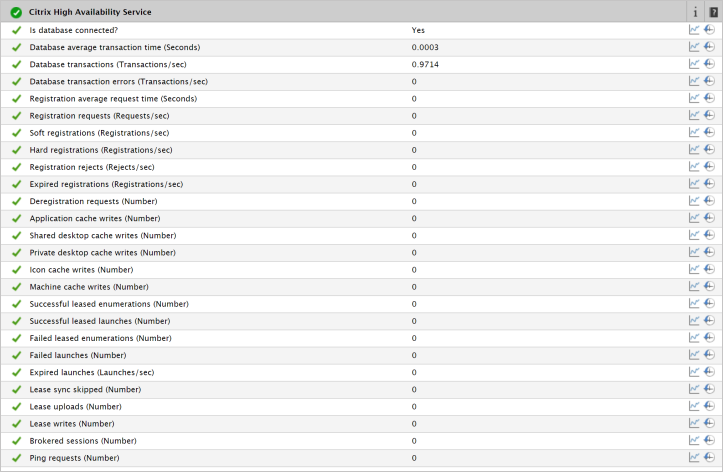Show graph for Failed leased enumerations
Image resolution: width=723 pixels, height=472 pixels.
point(694,337)
